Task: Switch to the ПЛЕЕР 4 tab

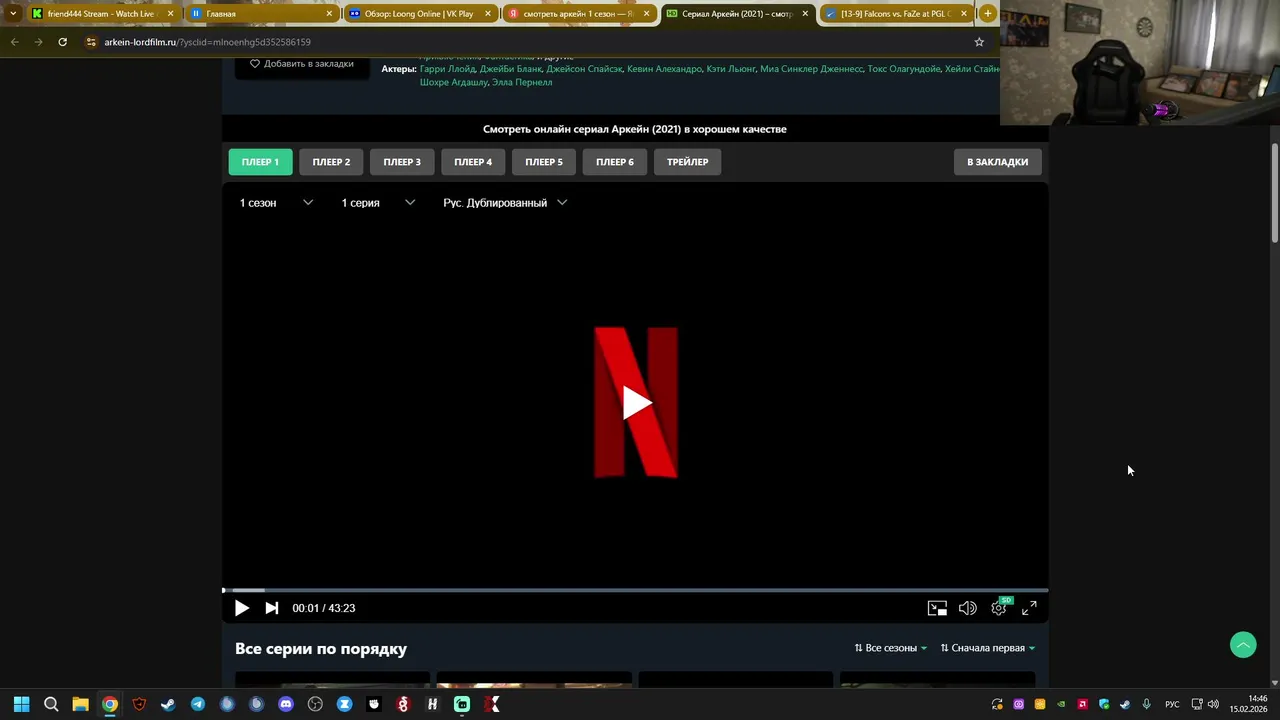Action: (473, 162)
